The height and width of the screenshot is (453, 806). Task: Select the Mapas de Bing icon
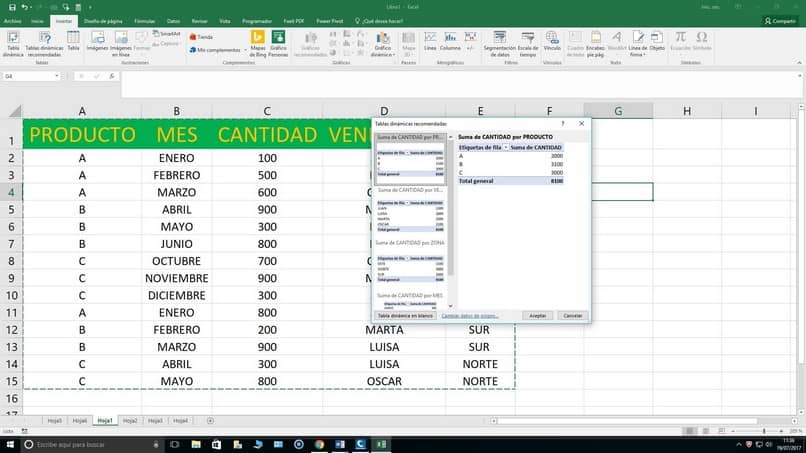(258, 43)
